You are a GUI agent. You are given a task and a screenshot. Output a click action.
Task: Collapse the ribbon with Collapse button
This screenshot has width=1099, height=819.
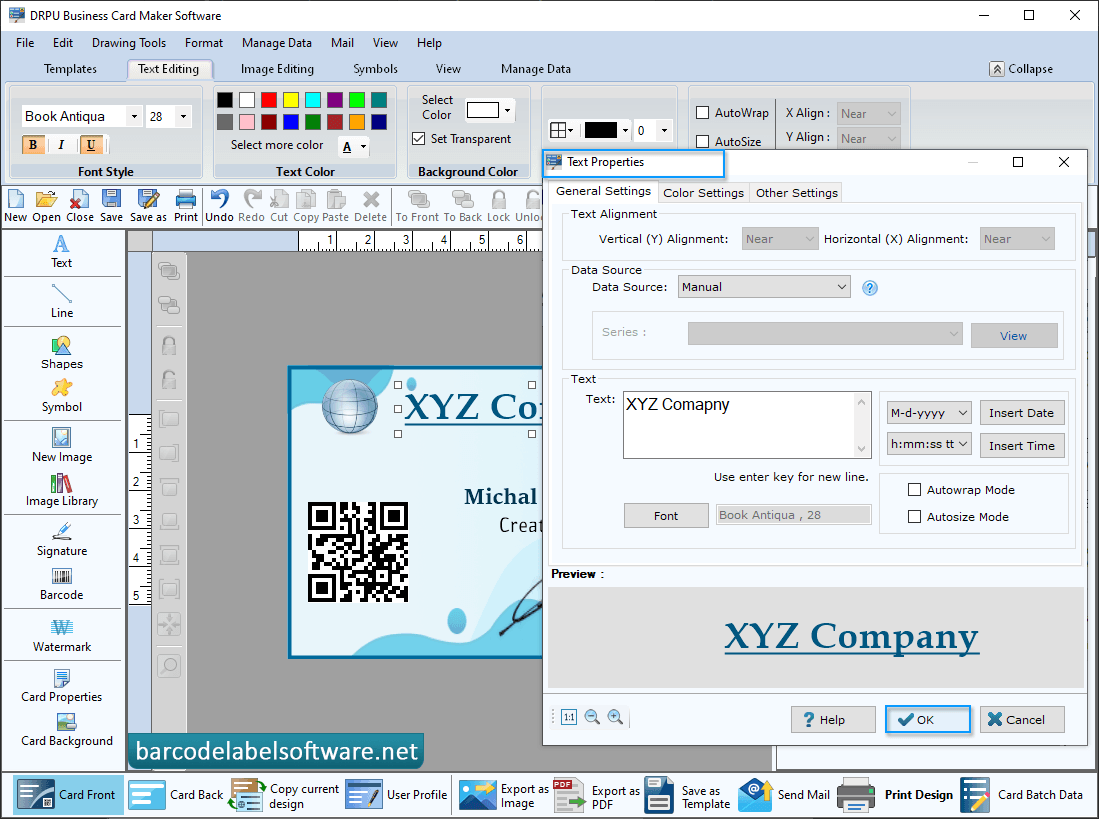pos(1022,69)
